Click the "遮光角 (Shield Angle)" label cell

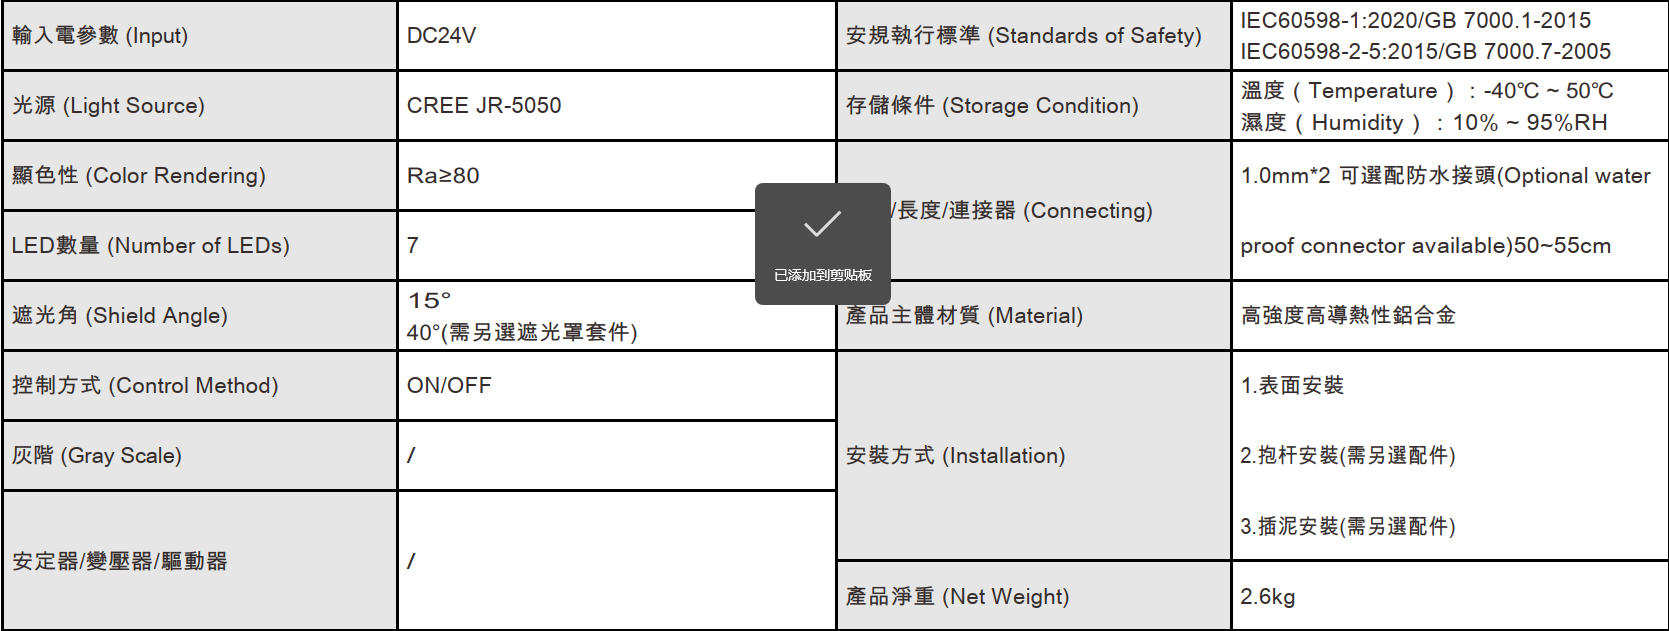pyautogui.click(x=120, y=316)
